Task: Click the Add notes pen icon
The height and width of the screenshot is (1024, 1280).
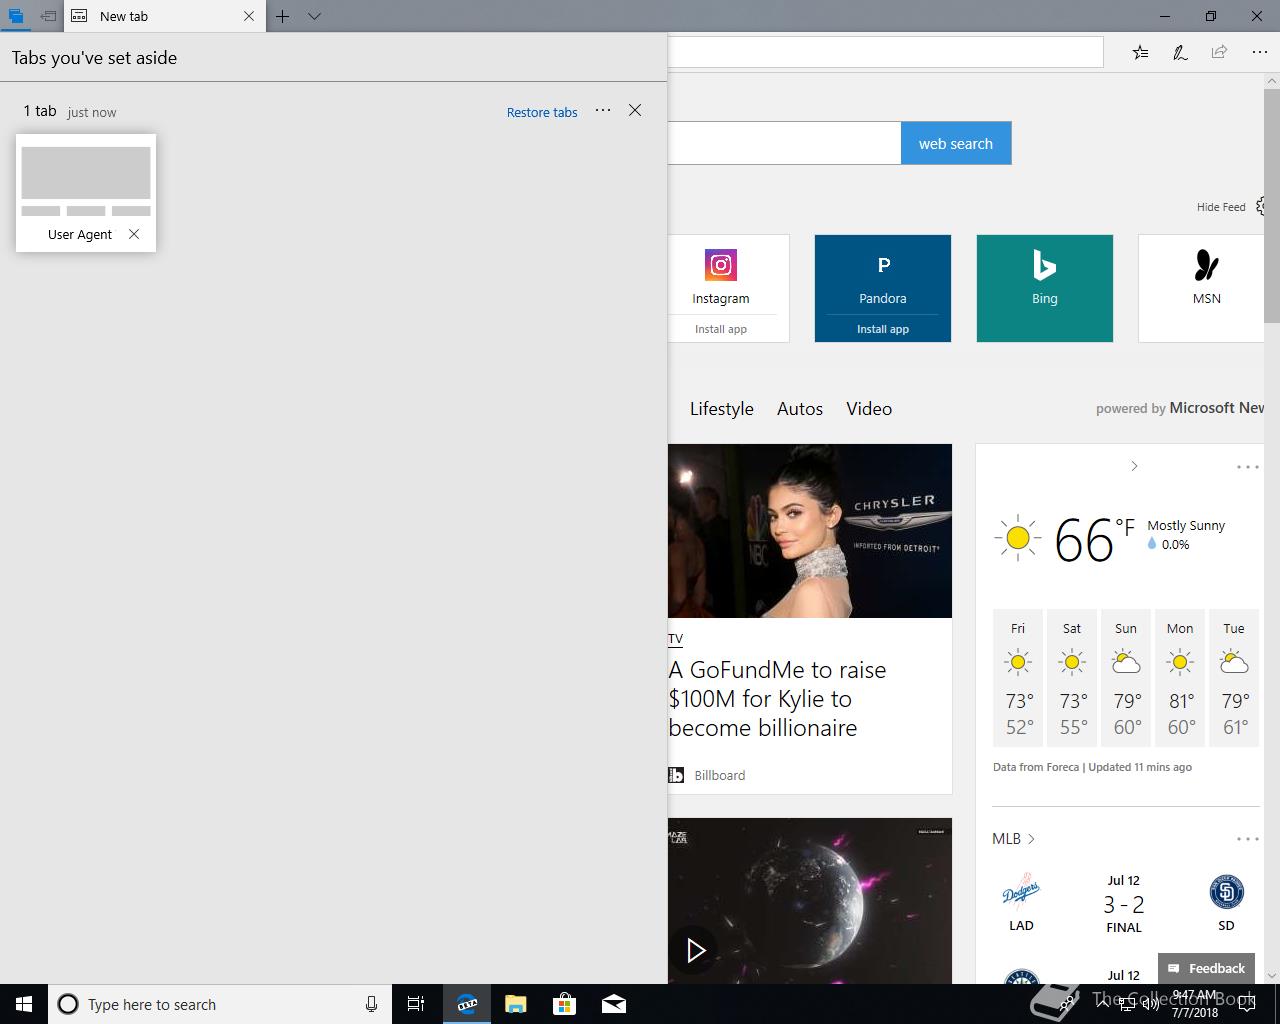Action: [1180, 52]
